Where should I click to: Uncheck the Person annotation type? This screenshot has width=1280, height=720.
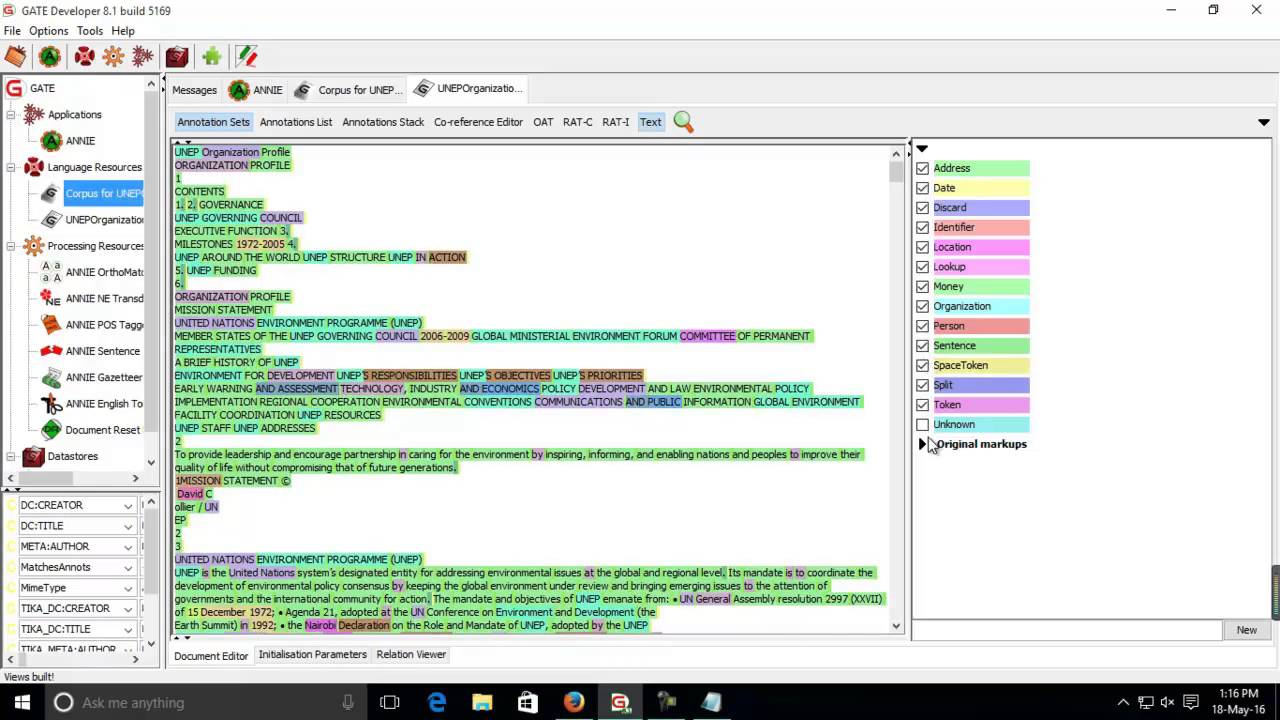click(922, 326)
